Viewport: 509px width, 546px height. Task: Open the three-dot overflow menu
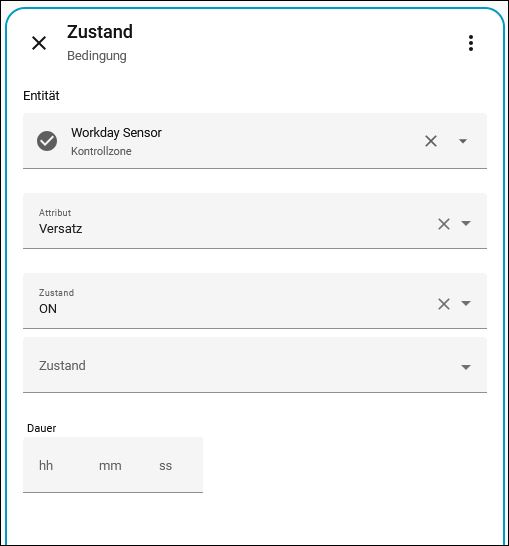coord(471,43)
